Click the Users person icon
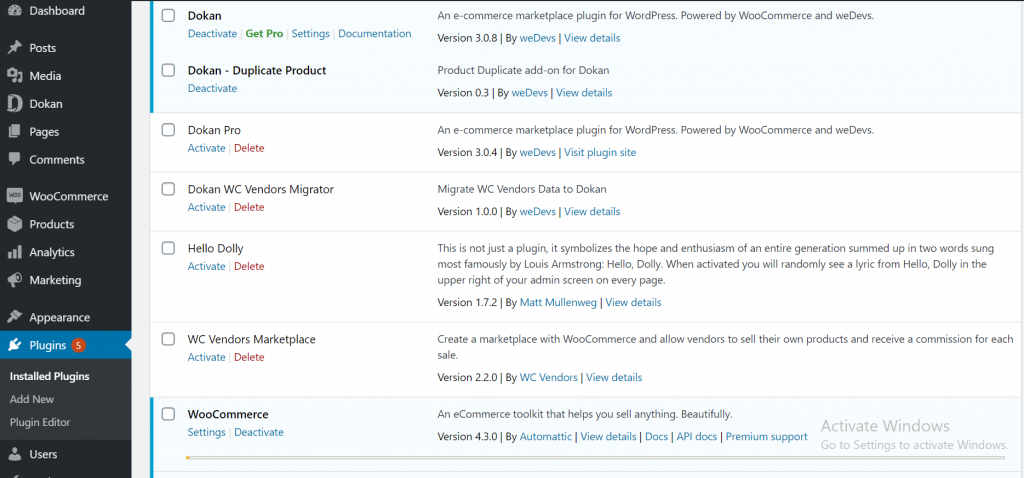 tap(14, 454)
